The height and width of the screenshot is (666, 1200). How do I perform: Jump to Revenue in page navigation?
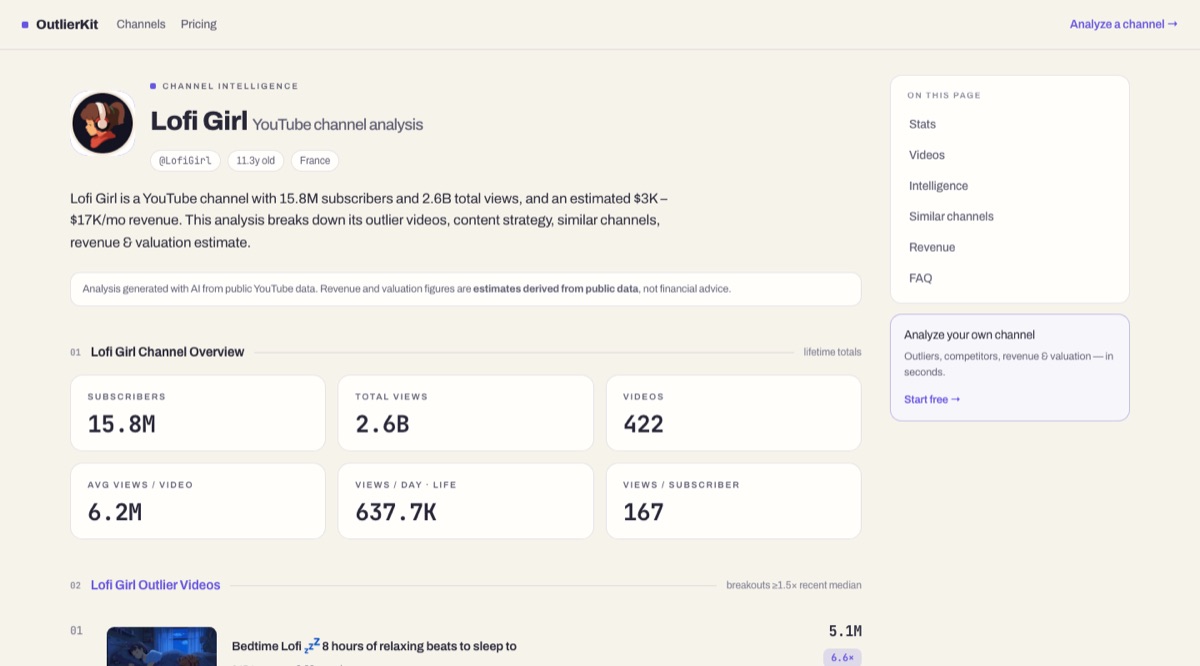click(x=932, y=247)
